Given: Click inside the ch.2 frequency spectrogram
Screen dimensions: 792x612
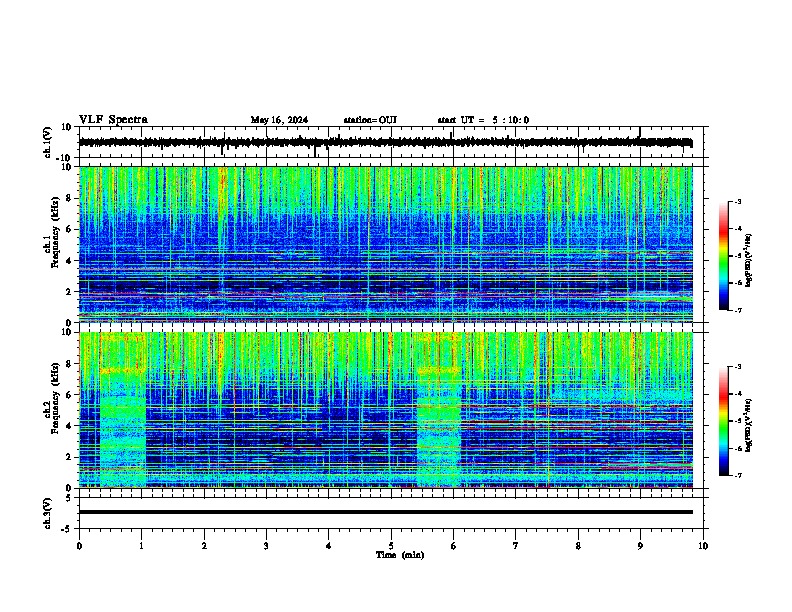Looking at the screenshot, I should tap(386, 410).
